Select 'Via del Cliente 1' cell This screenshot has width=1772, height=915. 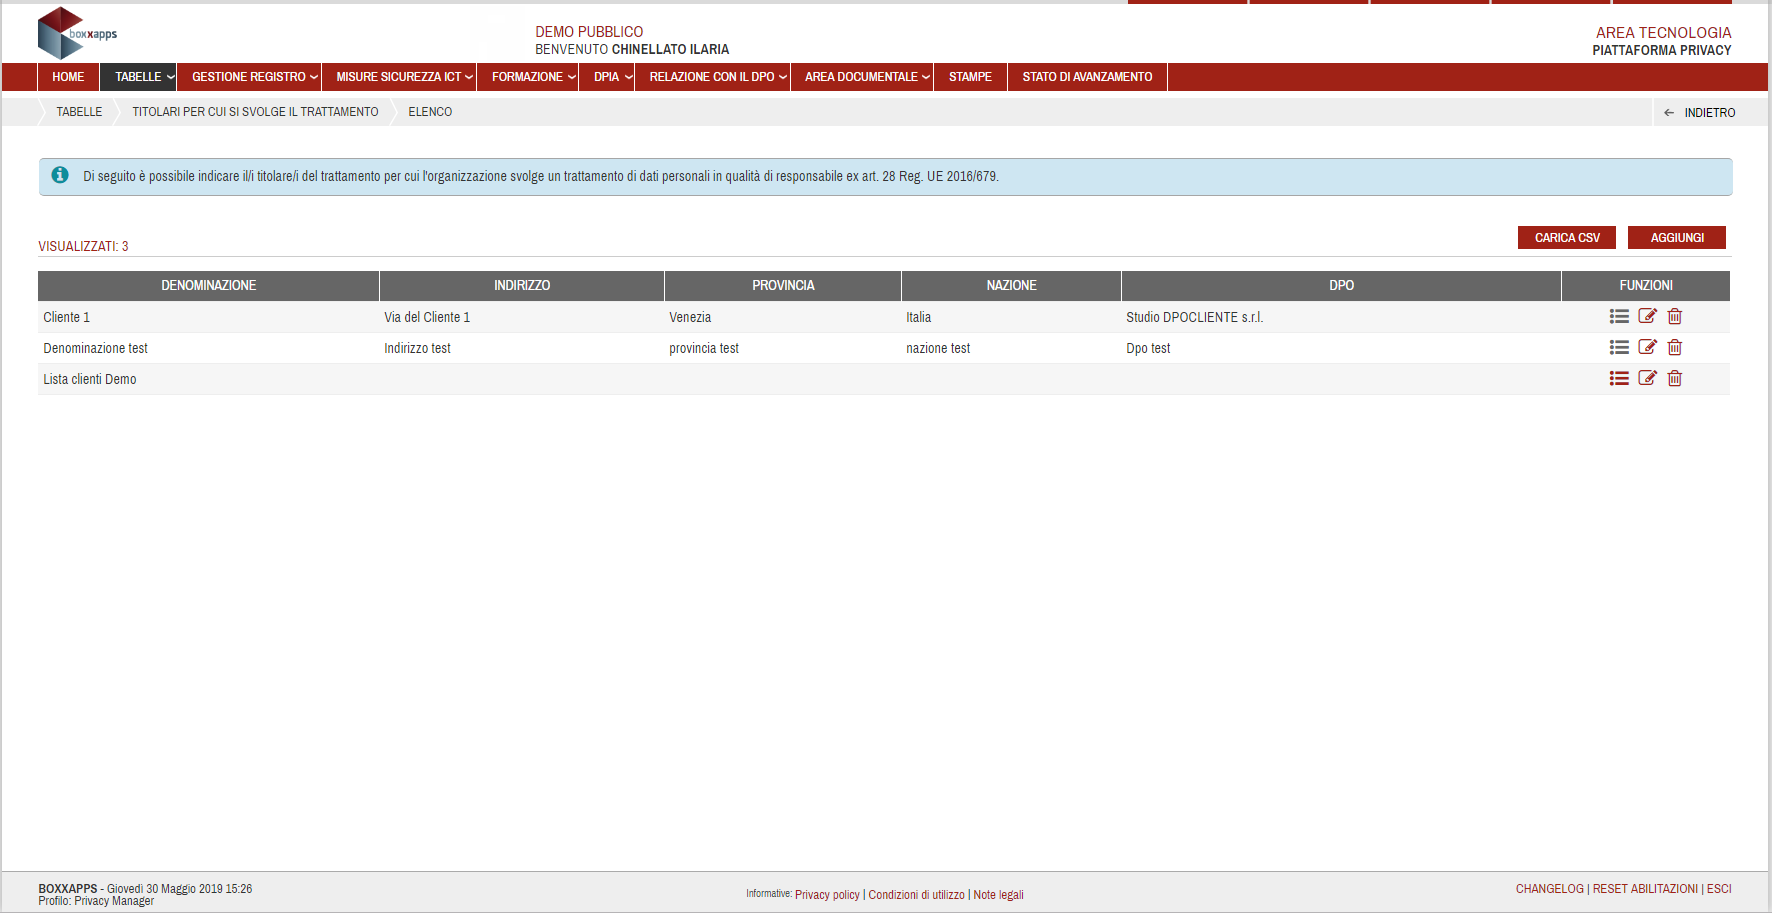click(x=522, y=317)
